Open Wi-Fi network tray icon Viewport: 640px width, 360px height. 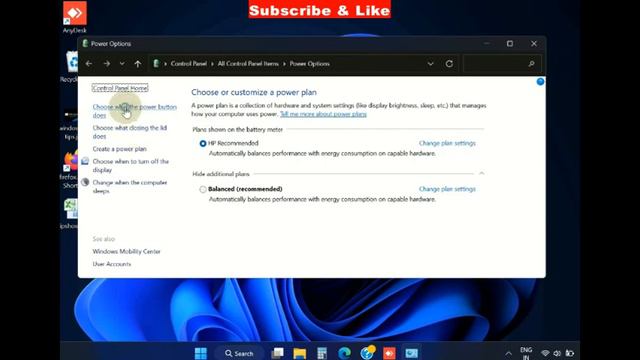[545, 353]
